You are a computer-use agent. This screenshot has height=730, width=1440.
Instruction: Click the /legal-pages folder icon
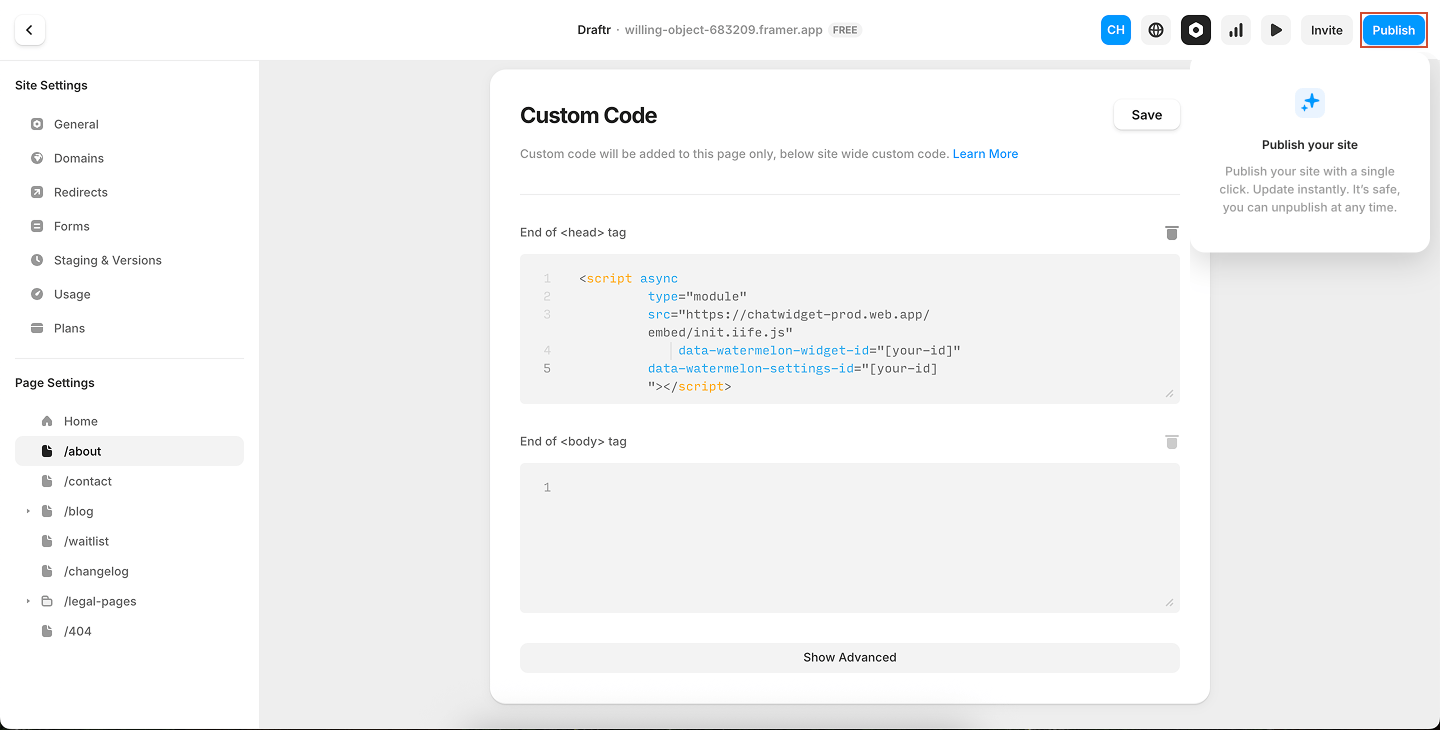click(47, 601)
